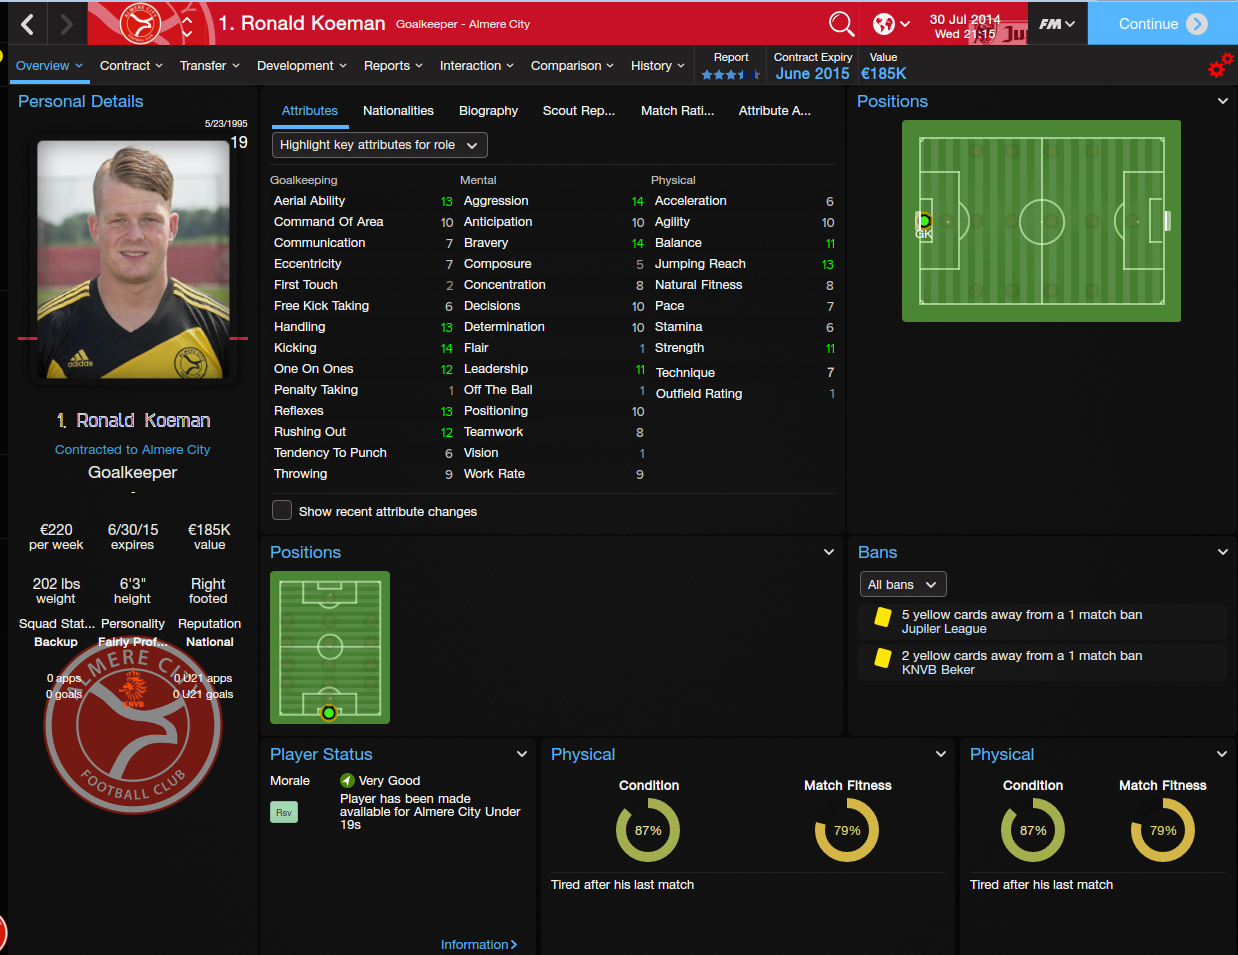Open the Information link
The height and width of the screenshot is (955, 1238).
[479, 944]
